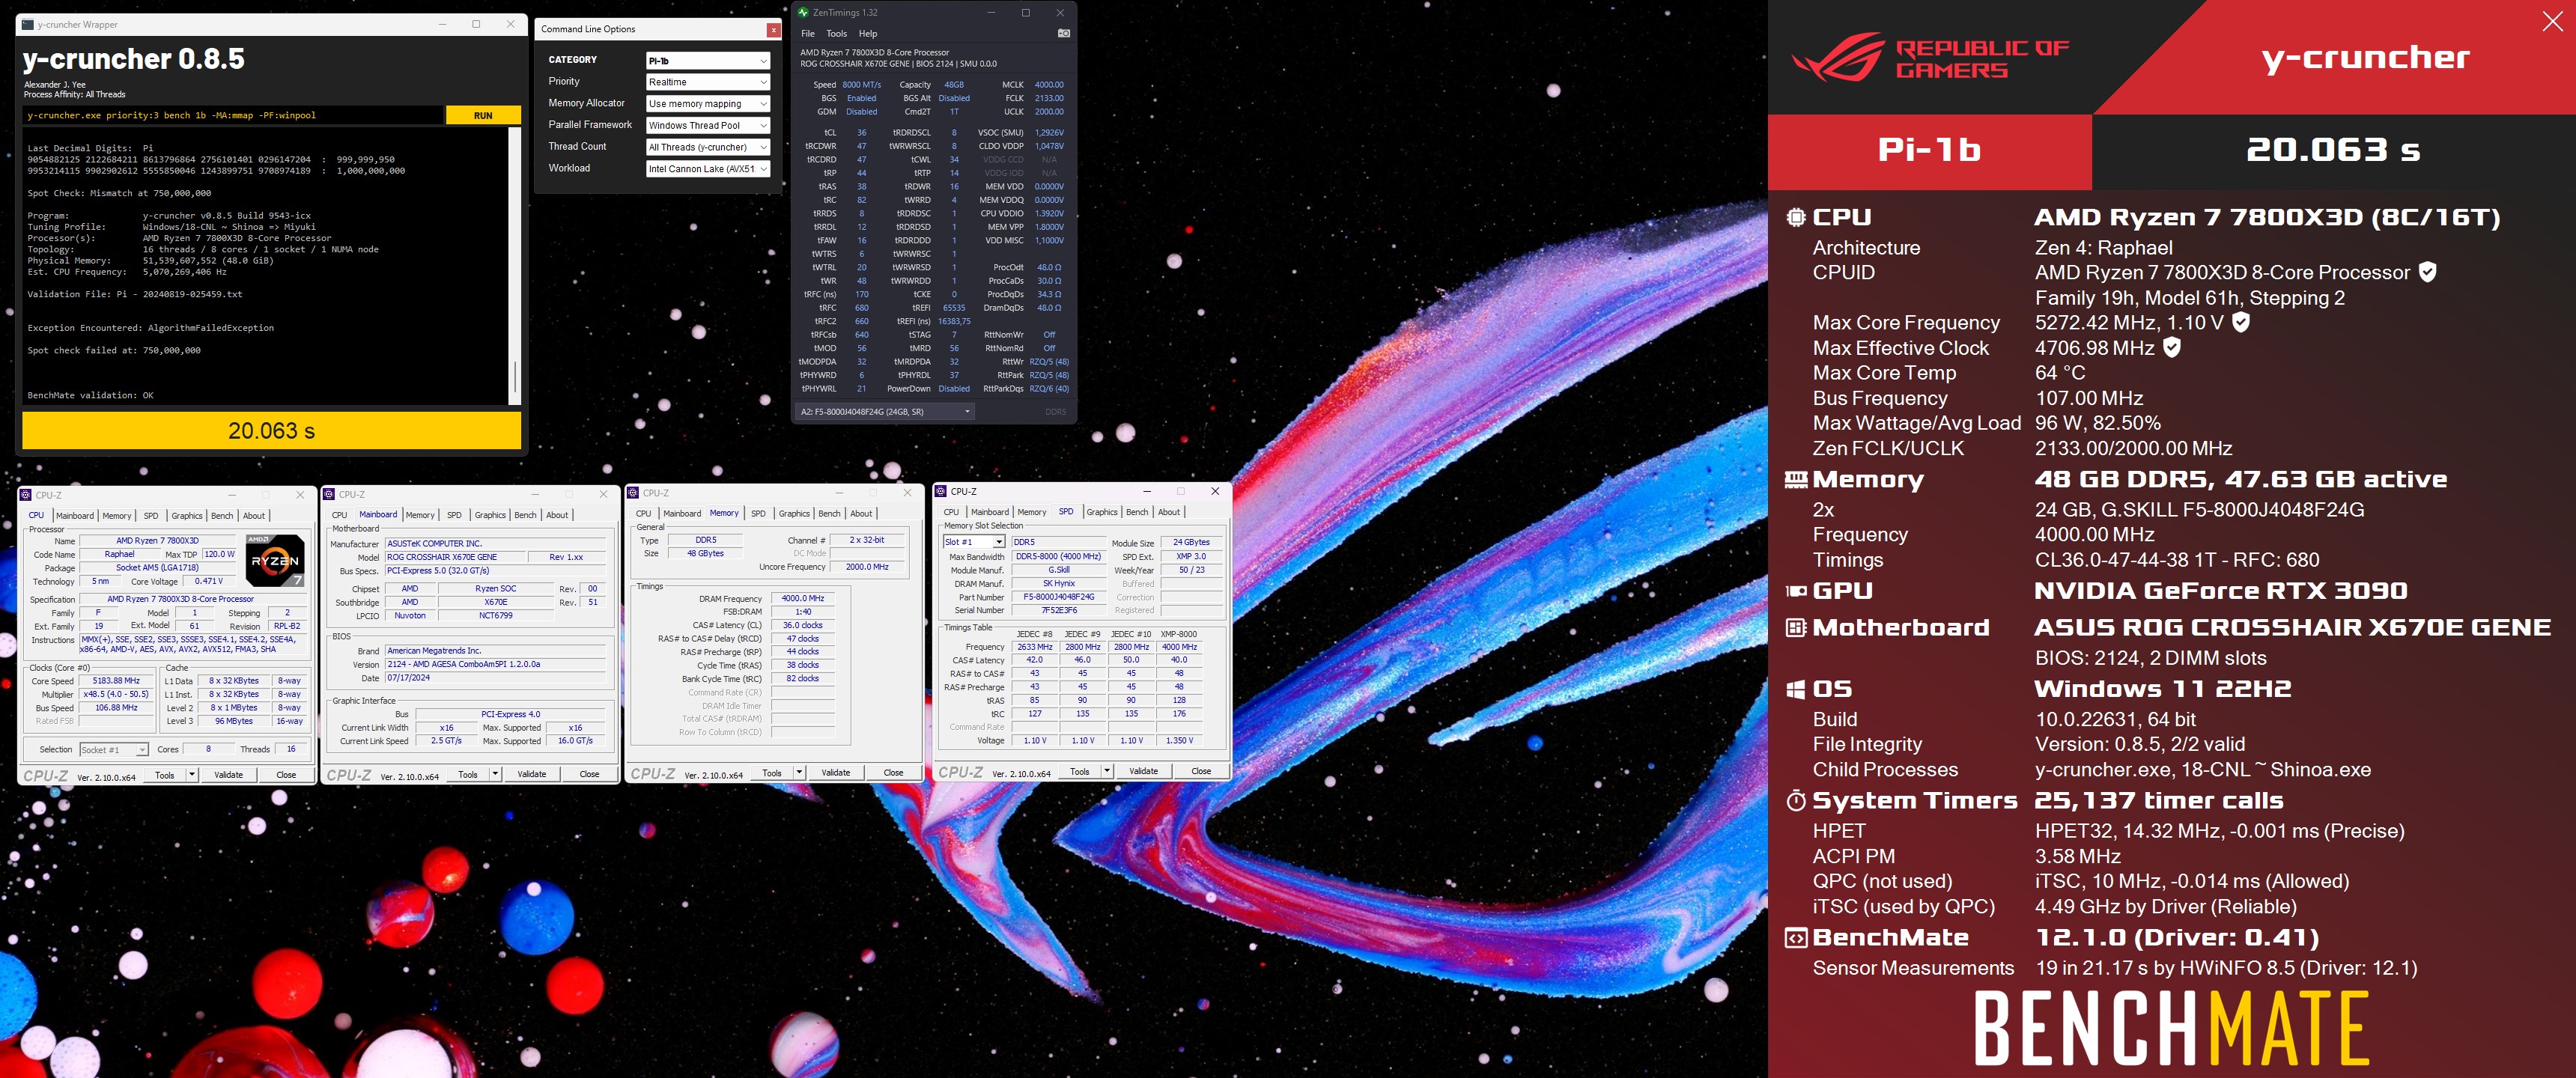Click the yellow RUN button
Screen dimensions: 2576x1078
[483, 116]
